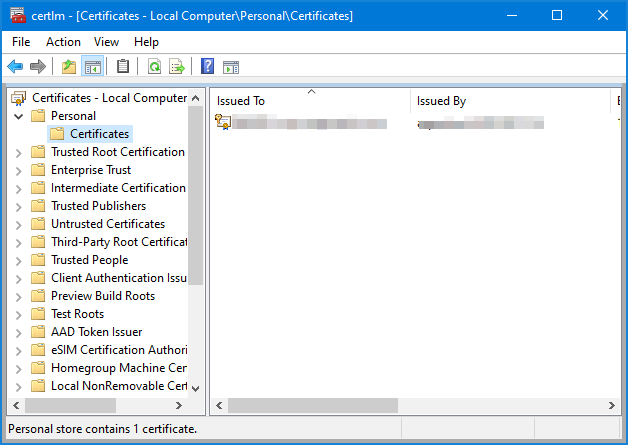The image size is (628, 445).
Task: Click details pane horizontal scrollbar thumb
Action: click(313, 405)
